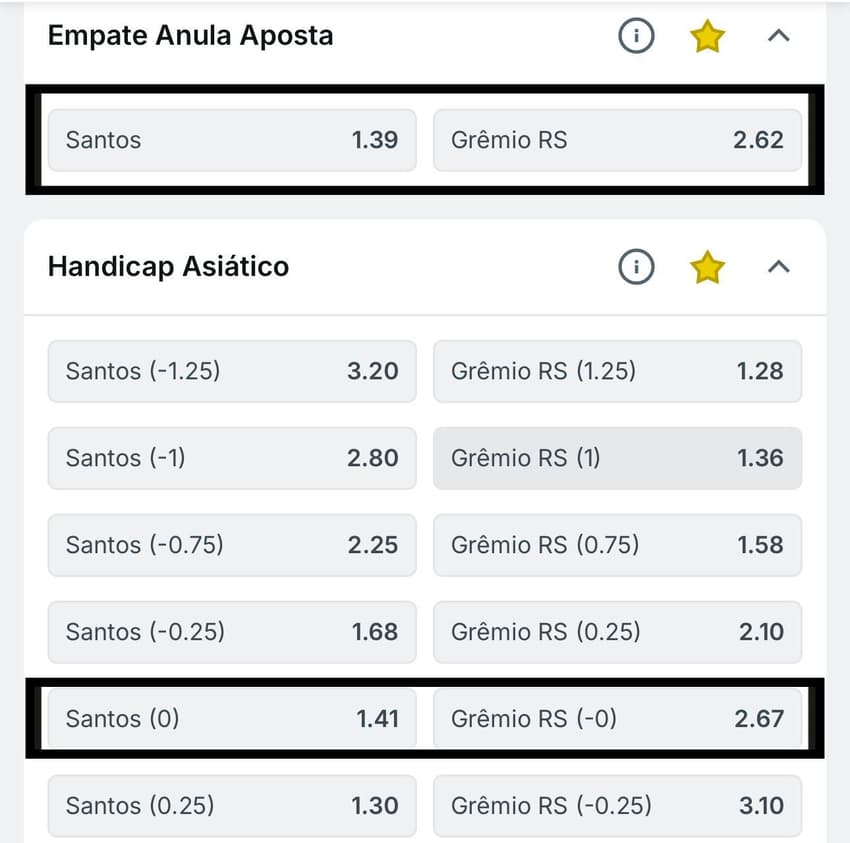Deselect the highlighted Grêmio RS (1) selection
Image resolution: width=850 pixels, height=843 pixels.
(617, 458)
